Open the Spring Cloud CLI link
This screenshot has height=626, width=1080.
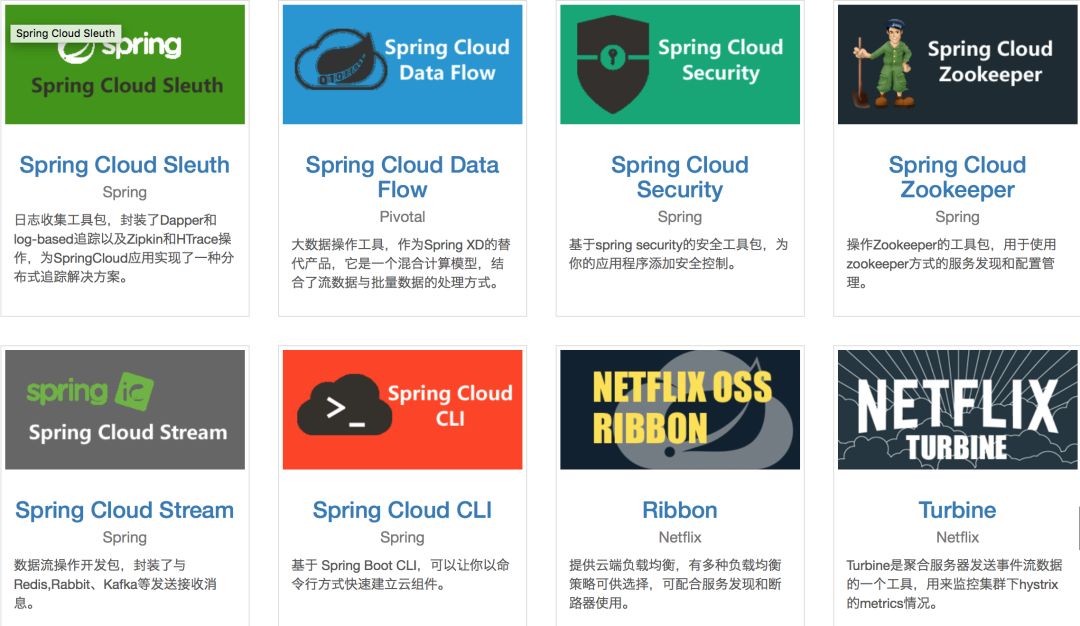coord(402,510)
